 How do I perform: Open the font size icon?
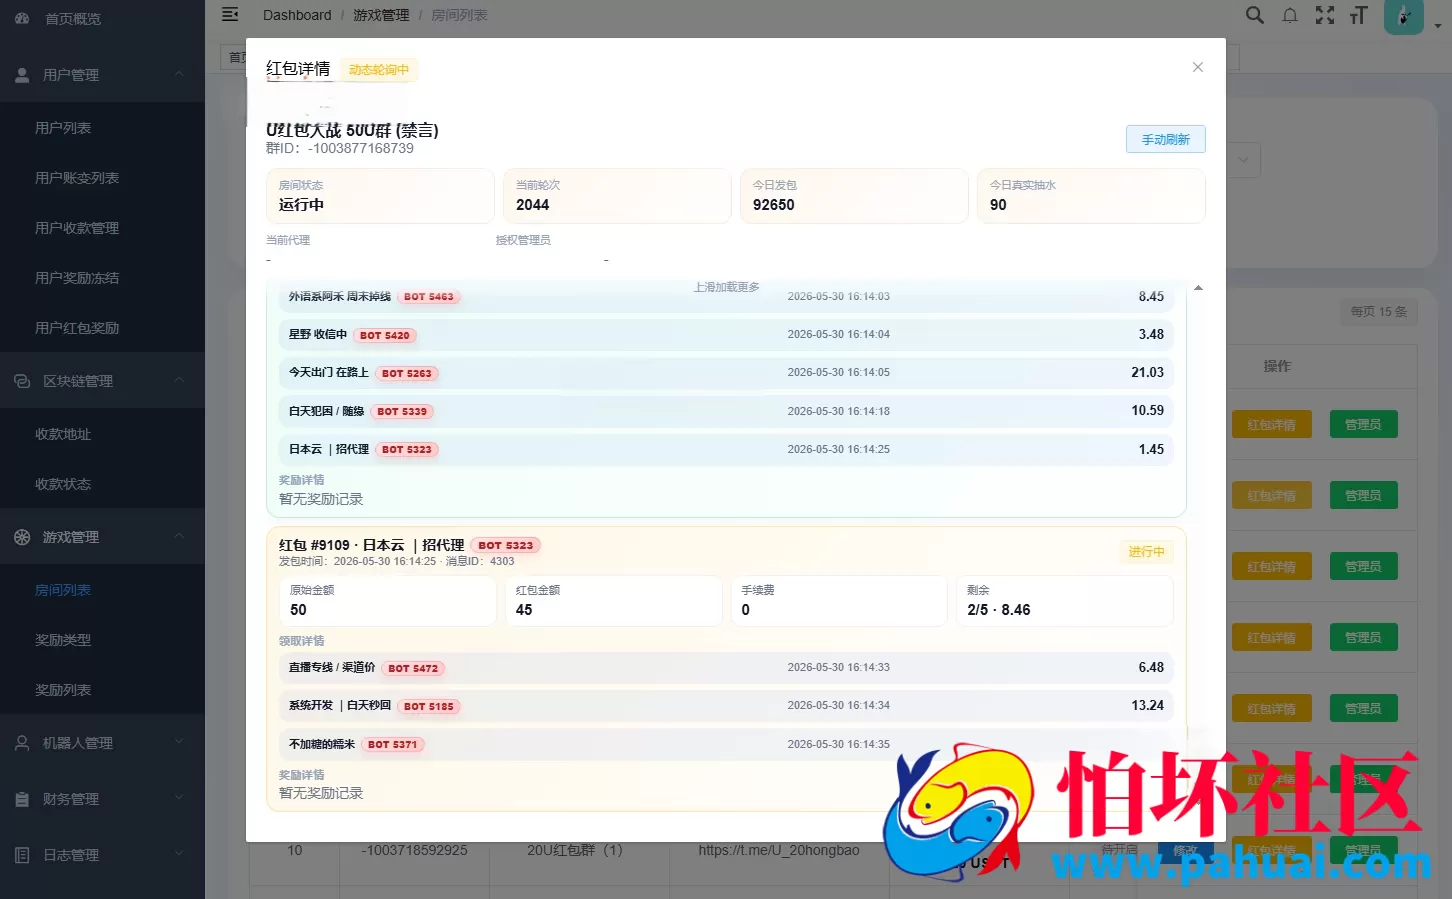click(x=1358, y=15)
